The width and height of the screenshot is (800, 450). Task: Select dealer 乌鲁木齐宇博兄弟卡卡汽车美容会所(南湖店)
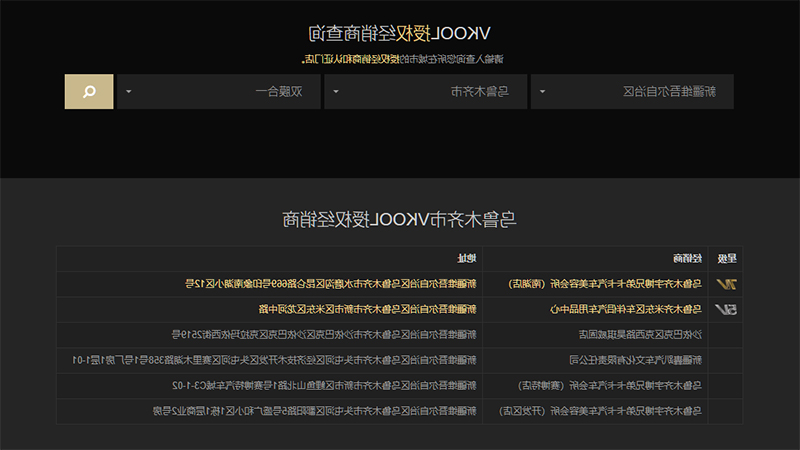point(605,284)
